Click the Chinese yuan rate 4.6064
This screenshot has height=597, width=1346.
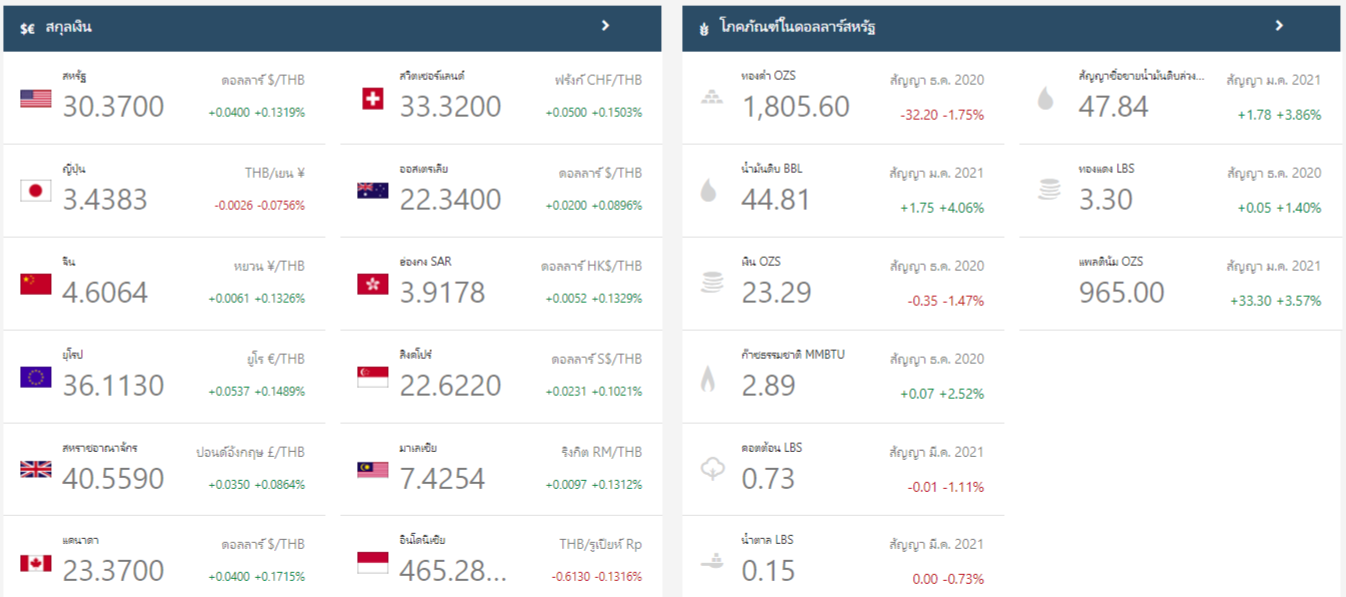(105, 292)
